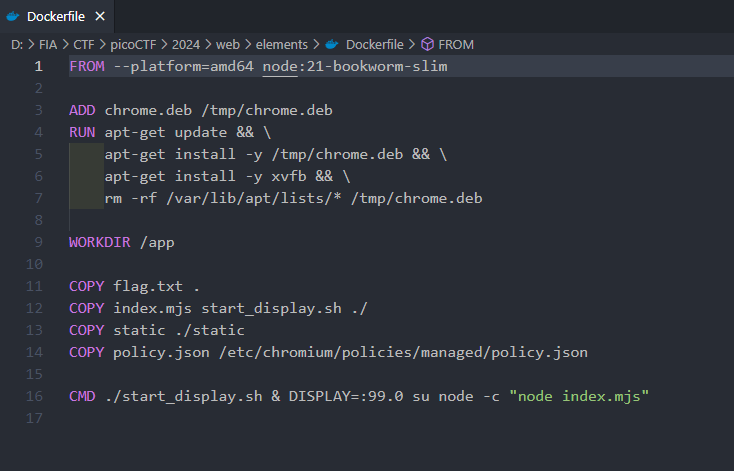Click the WORKDIR keyword
The width and height of the screenshot is (734, 471).
[100, 243]
